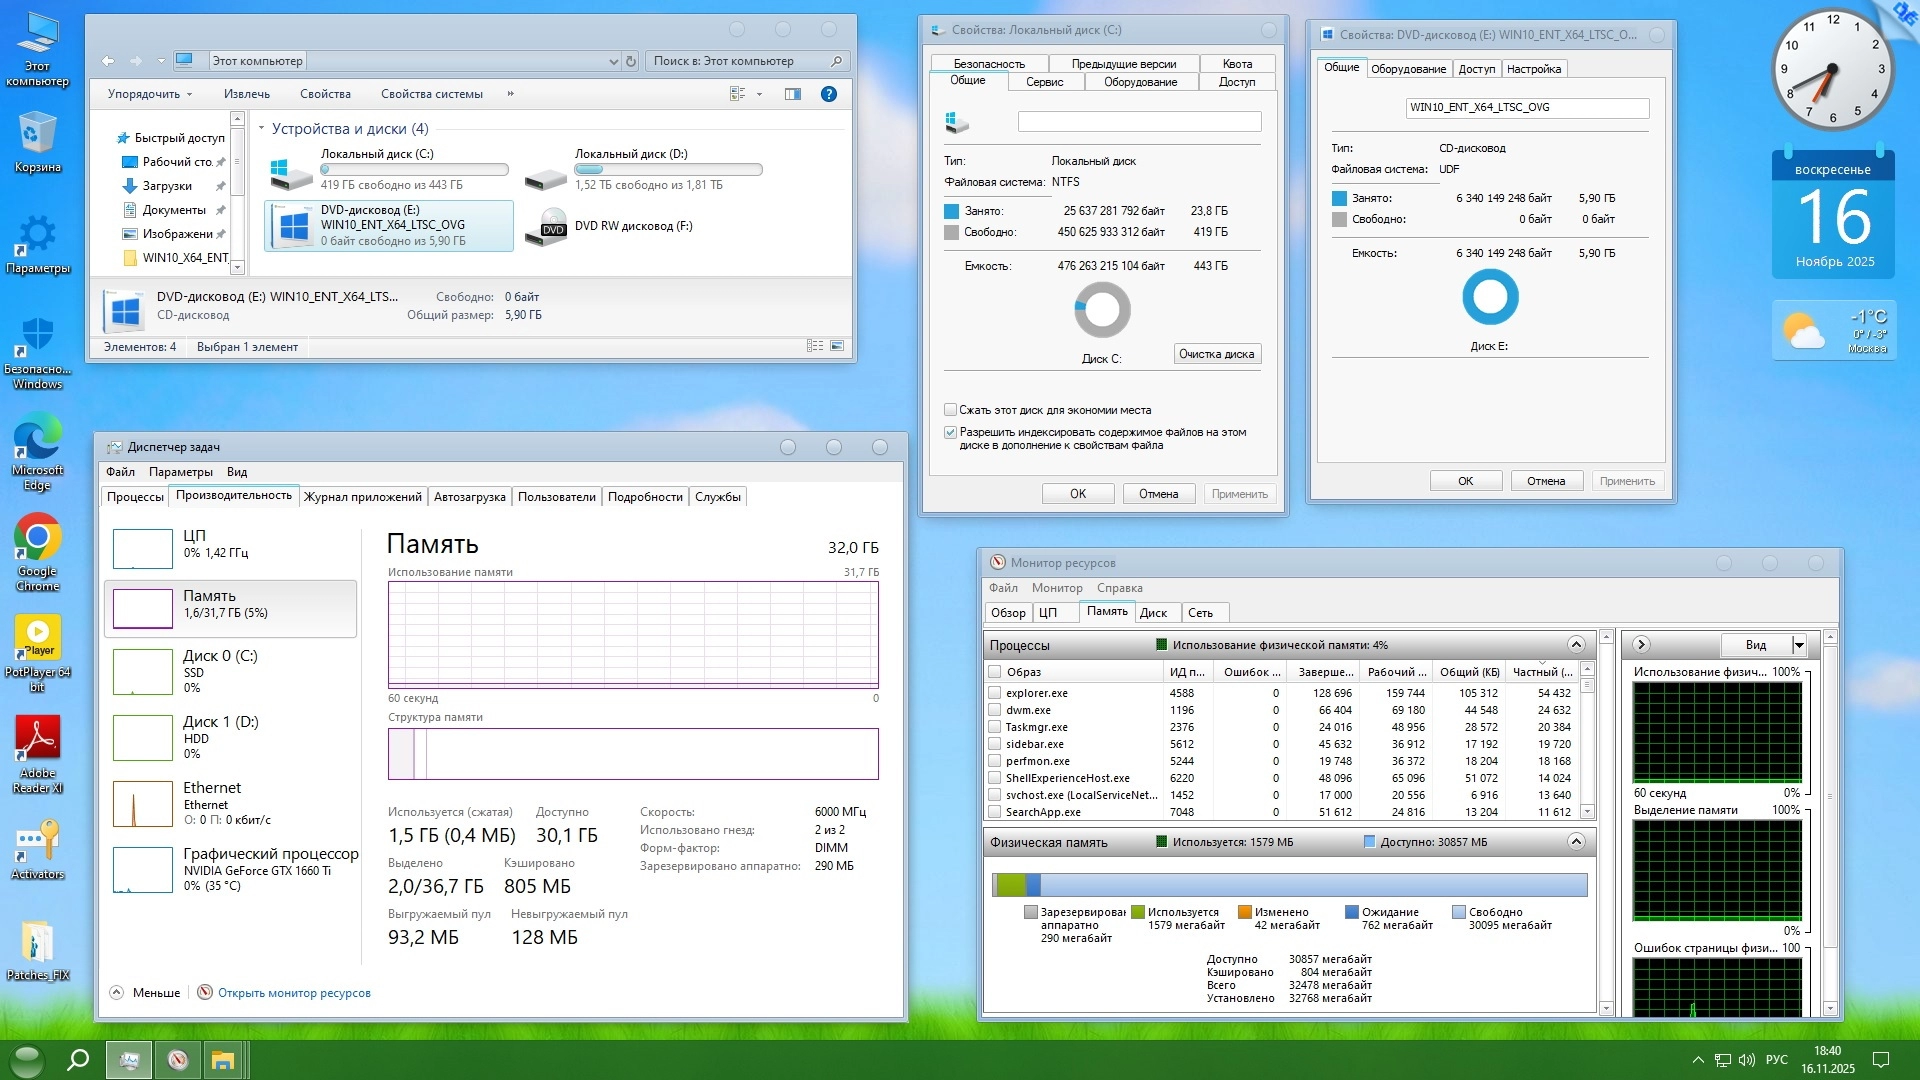
Task: Click the 'Очистка диска' button
Action: pyautogui.click(x=1216, y=354)
